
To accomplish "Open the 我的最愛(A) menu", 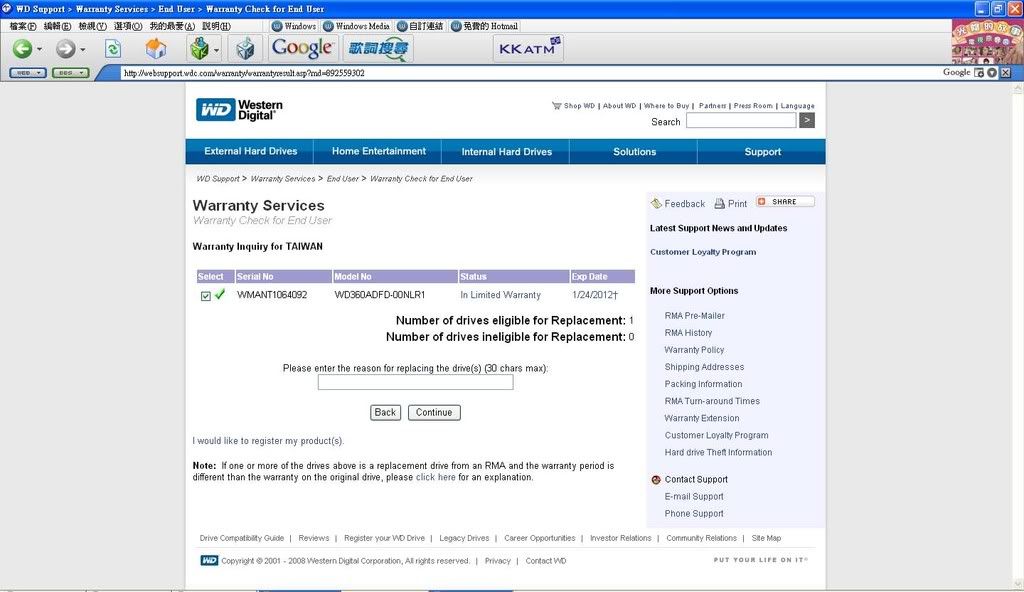I will 172,26.
